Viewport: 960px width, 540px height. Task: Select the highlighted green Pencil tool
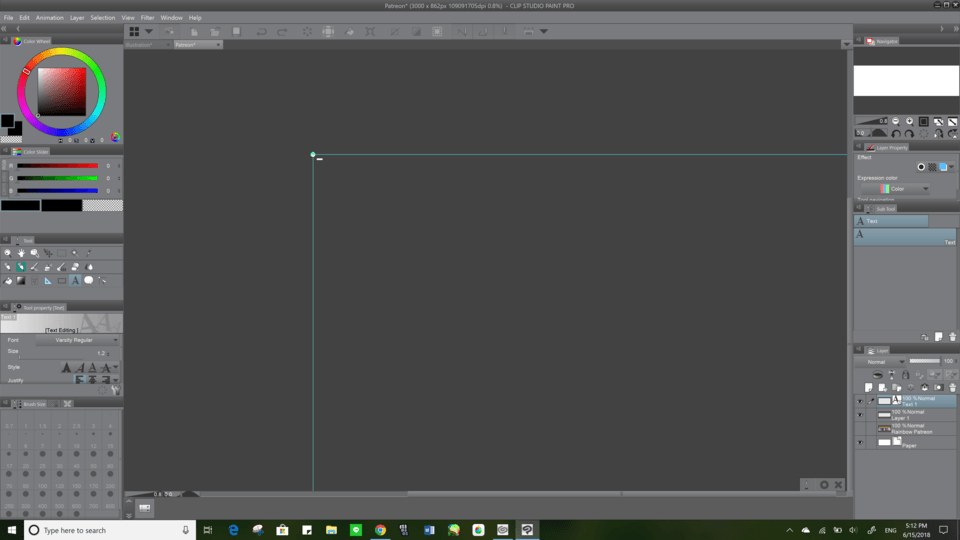pos(21,267)
